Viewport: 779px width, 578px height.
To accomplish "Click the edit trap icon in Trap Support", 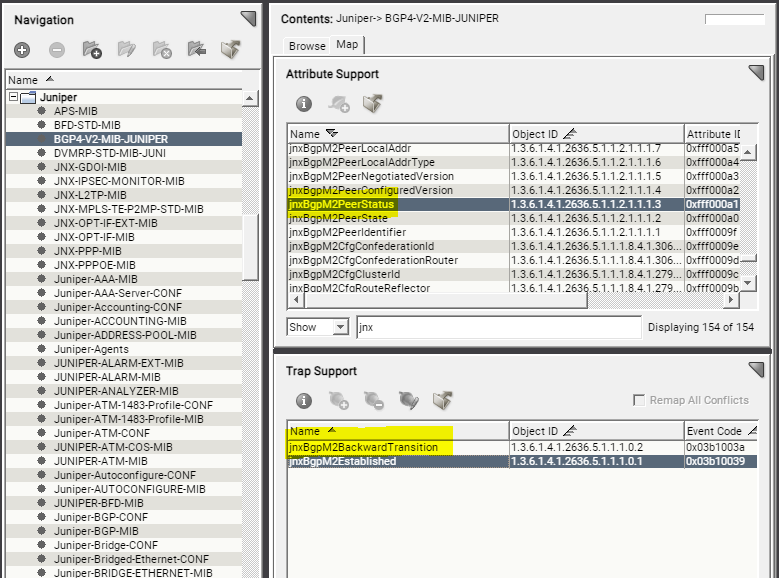I will pos(408,401).
